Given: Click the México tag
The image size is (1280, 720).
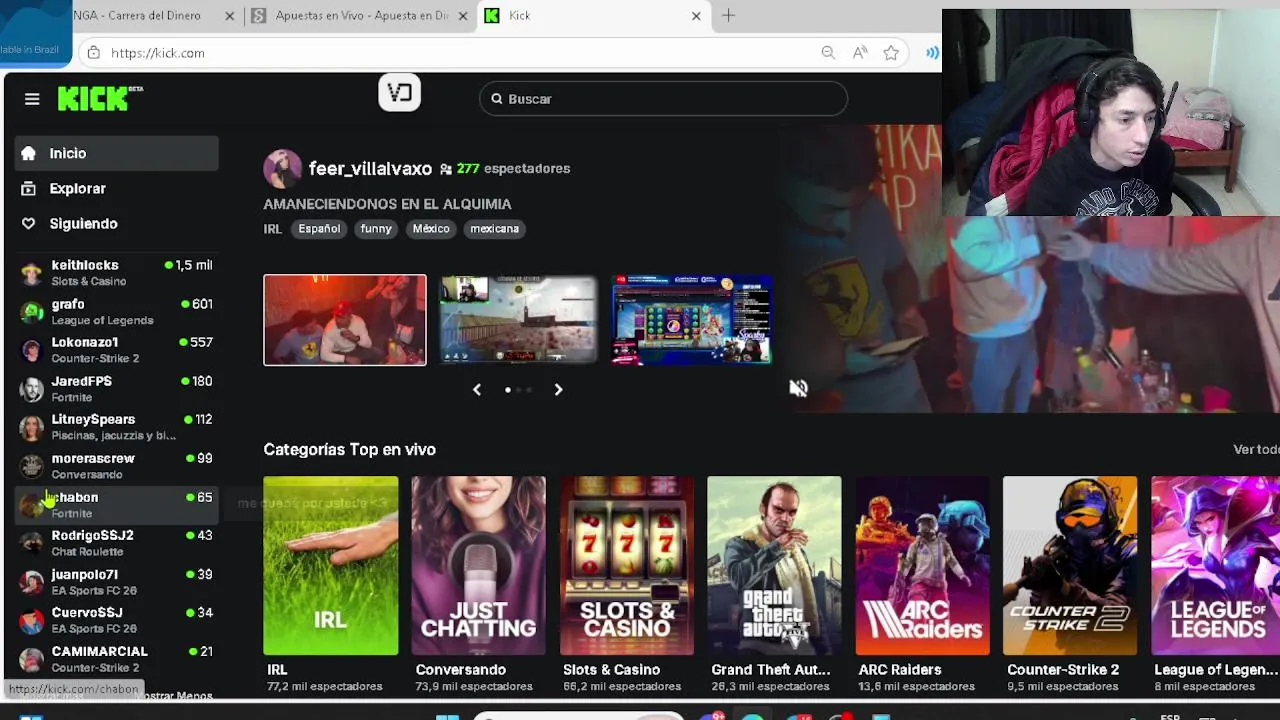Looking at the screenshot, I should [x=431, y=229].
